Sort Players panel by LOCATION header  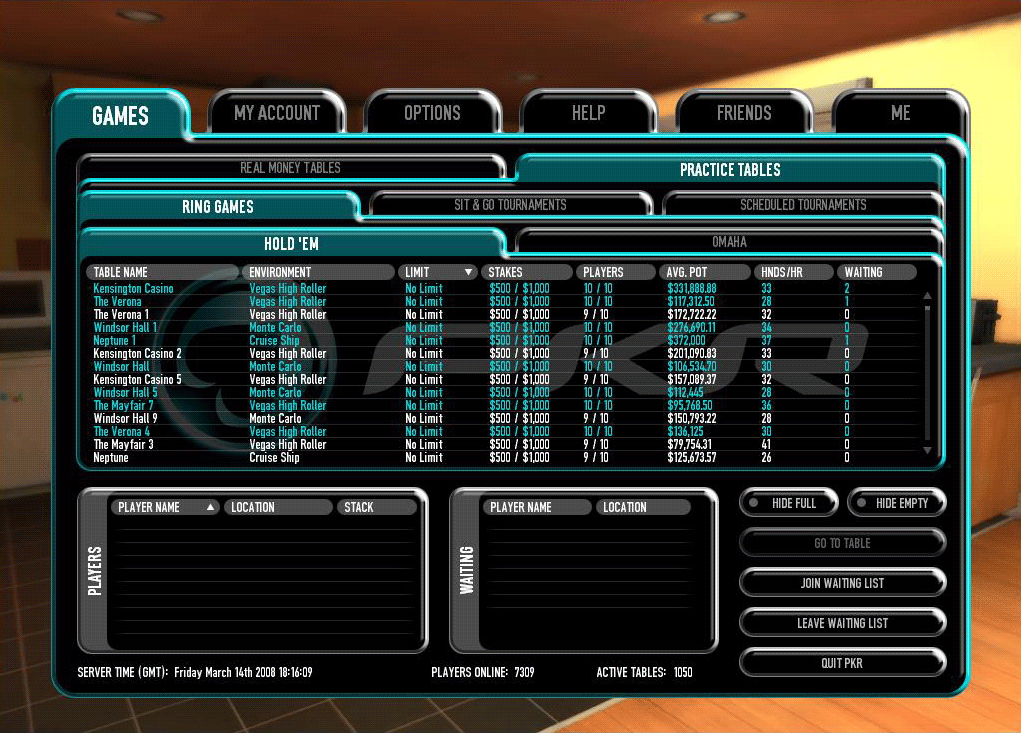click(278, 507)
